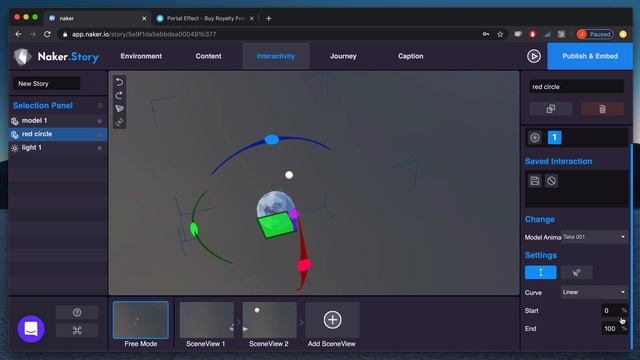Select the scroll trigger setting button
This screenshot has height=360, width=640.
540,272
